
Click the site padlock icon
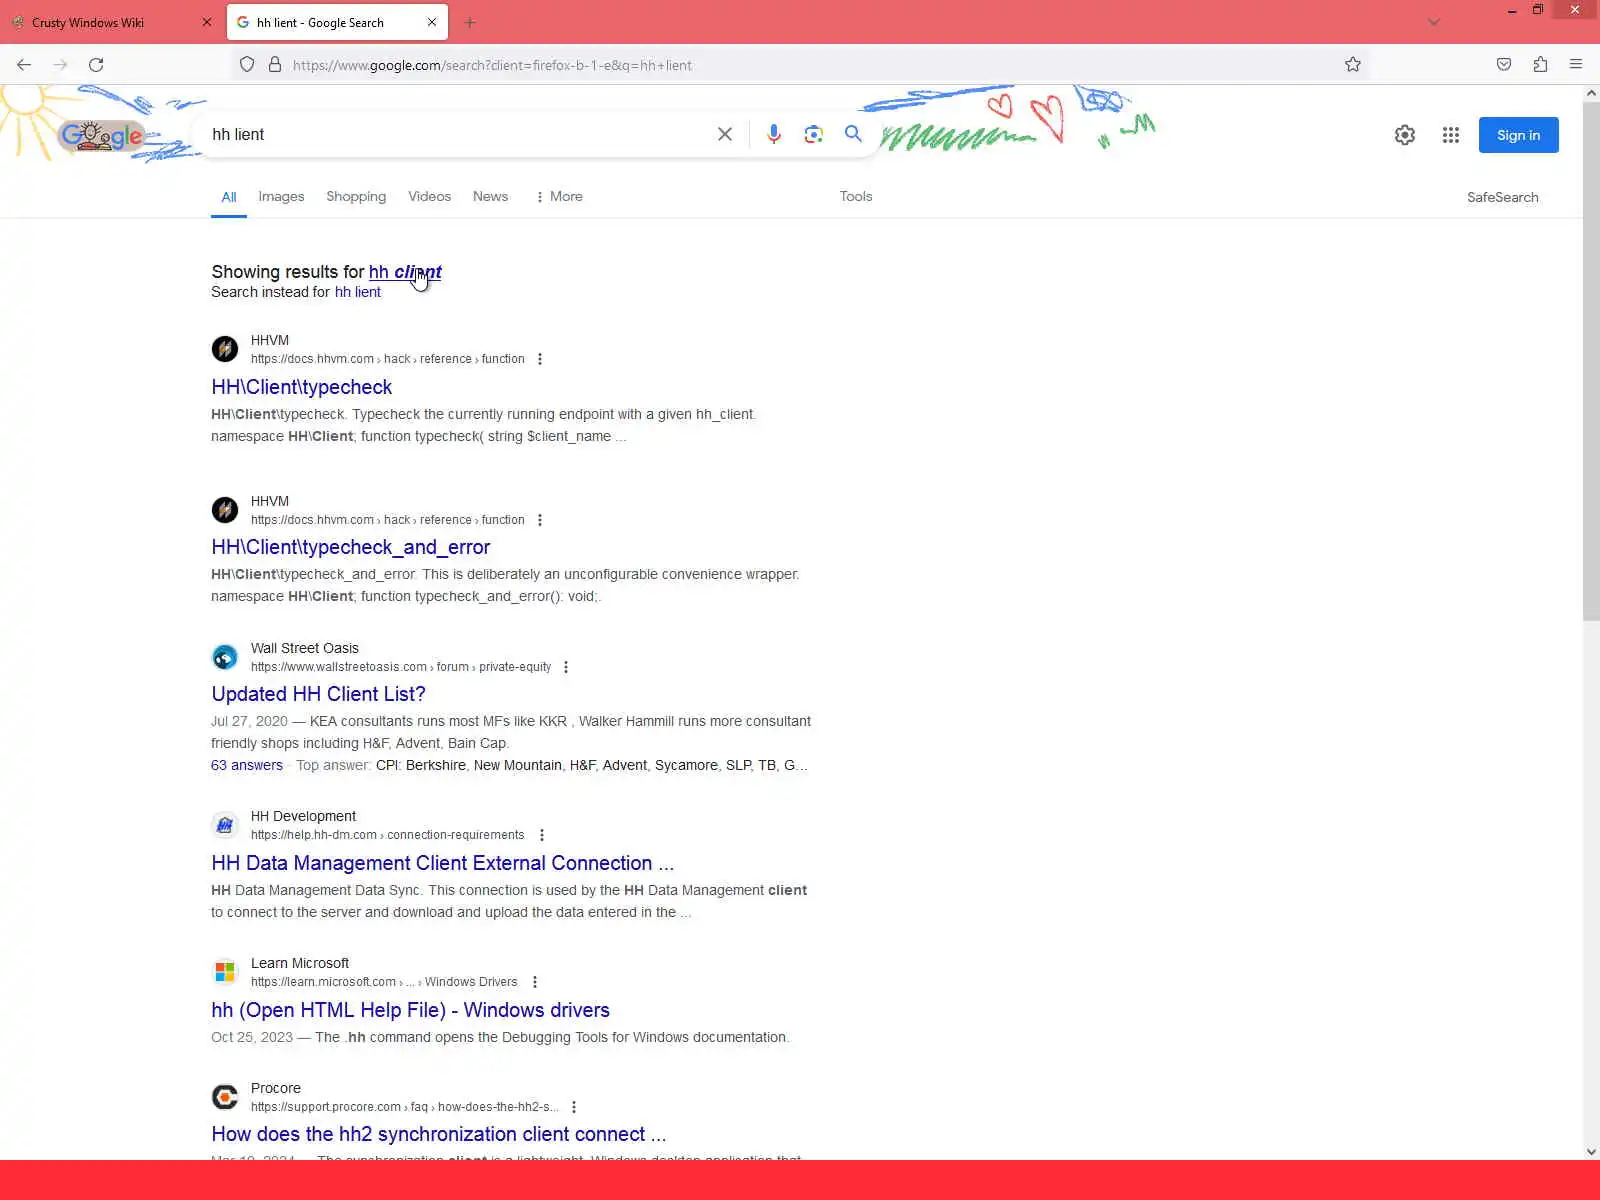pyautogui.click(x=275, y=65)
